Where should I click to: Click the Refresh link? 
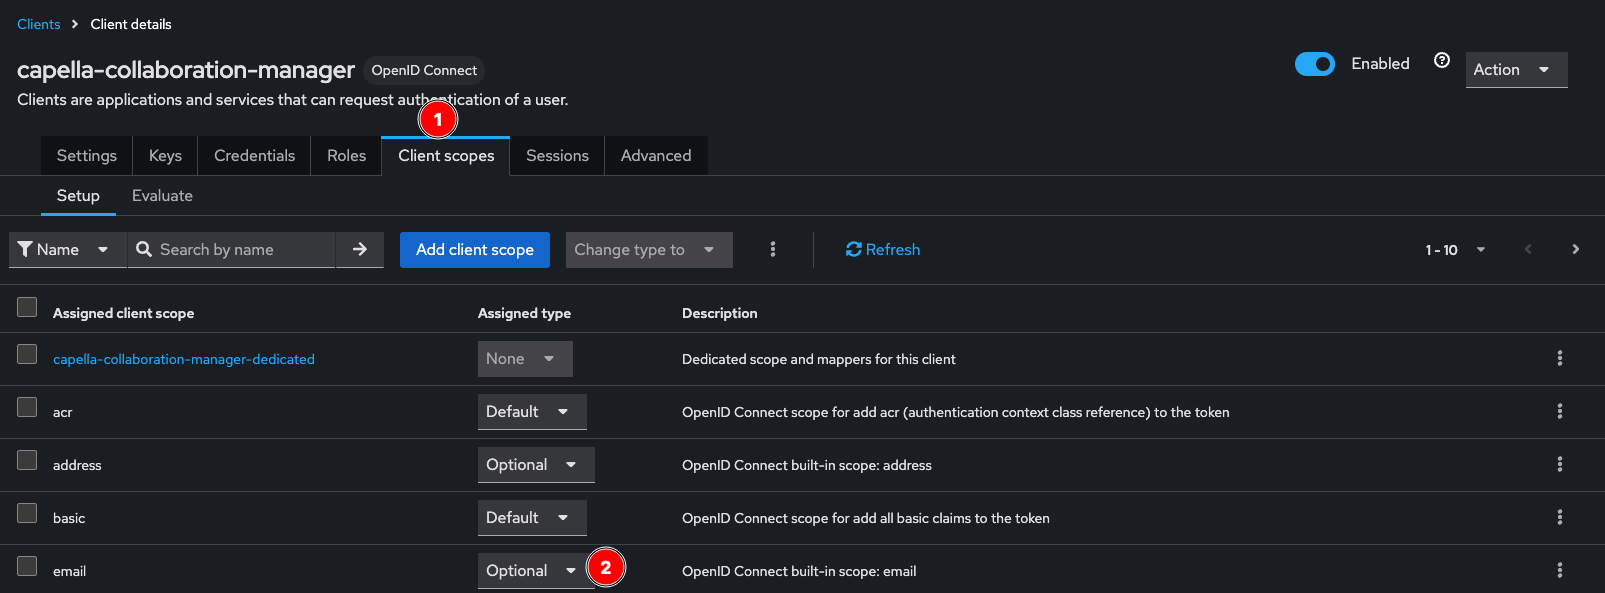point(883,250)
